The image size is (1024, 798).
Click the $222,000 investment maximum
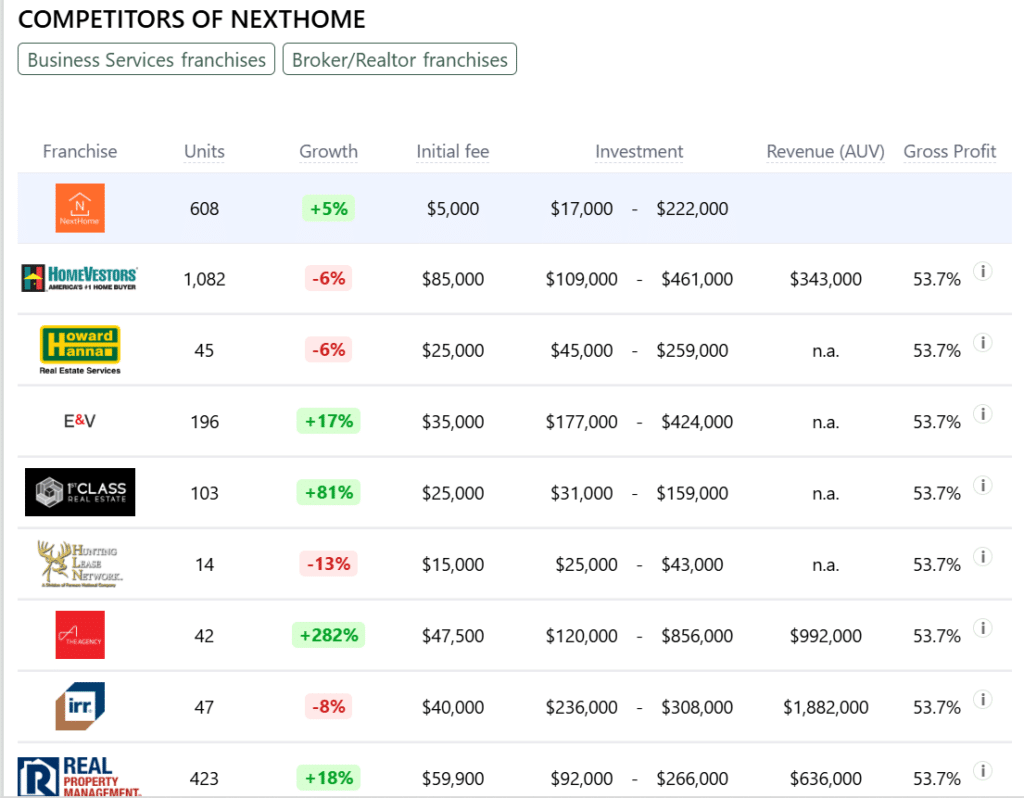tap(692, 209)
